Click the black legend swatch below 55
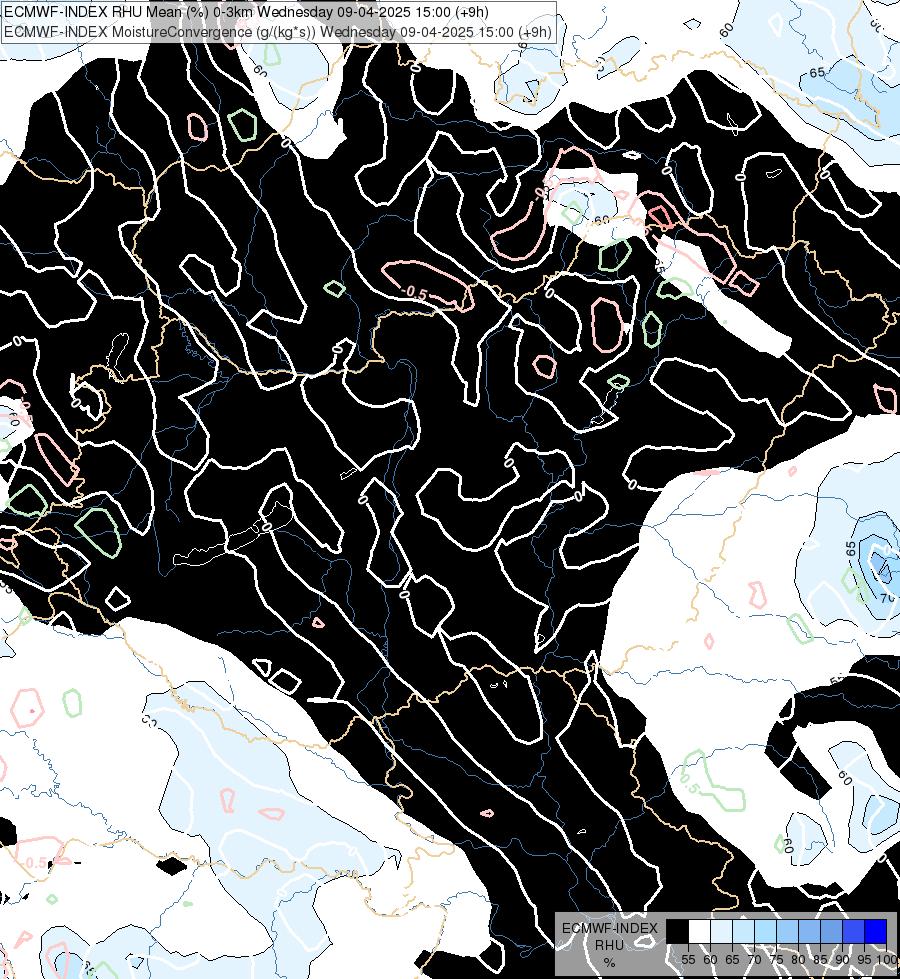 tap(678, 931)
